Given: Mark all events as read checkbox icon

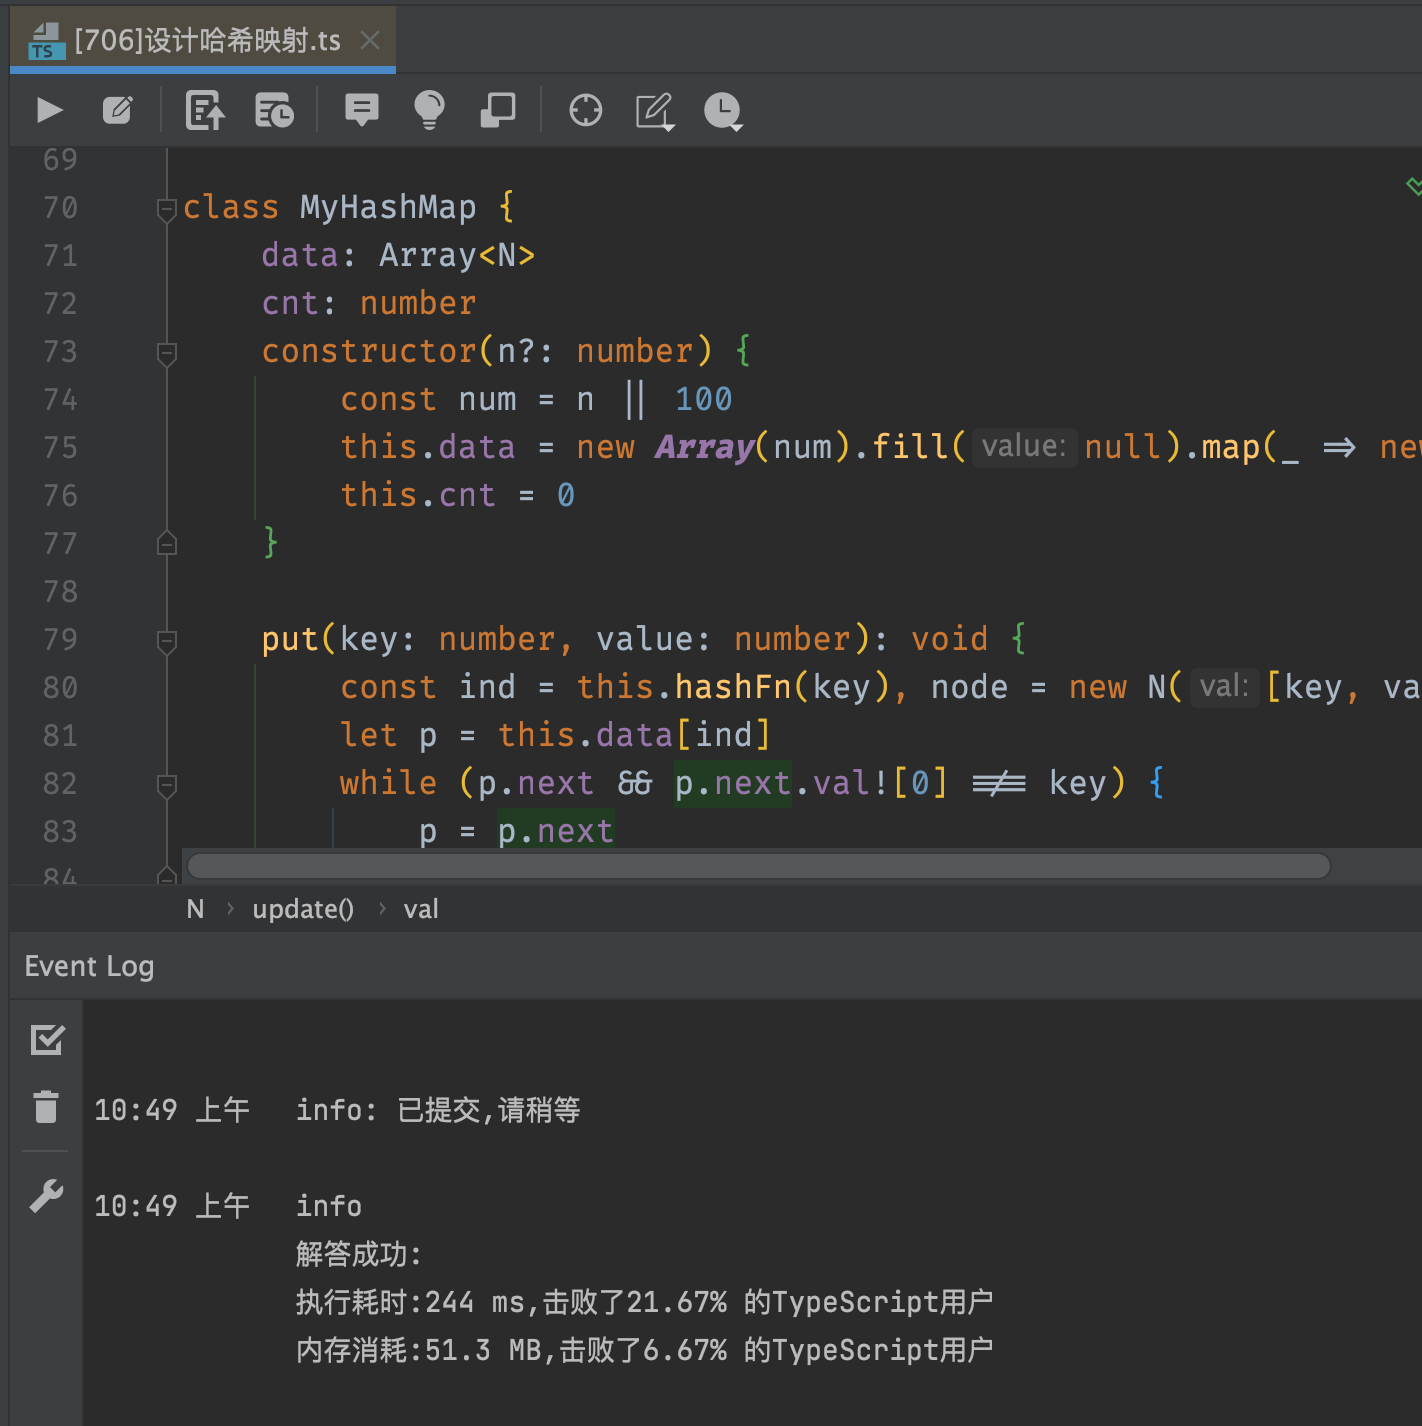Looking at the screenshot, I should [x=47, y=1040].
